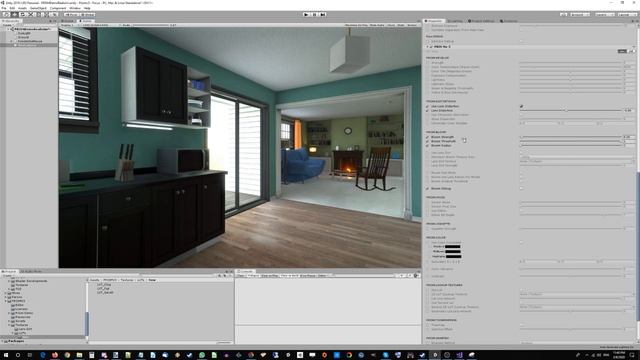Click the Project folder tree scrollbar

point(87,323)
